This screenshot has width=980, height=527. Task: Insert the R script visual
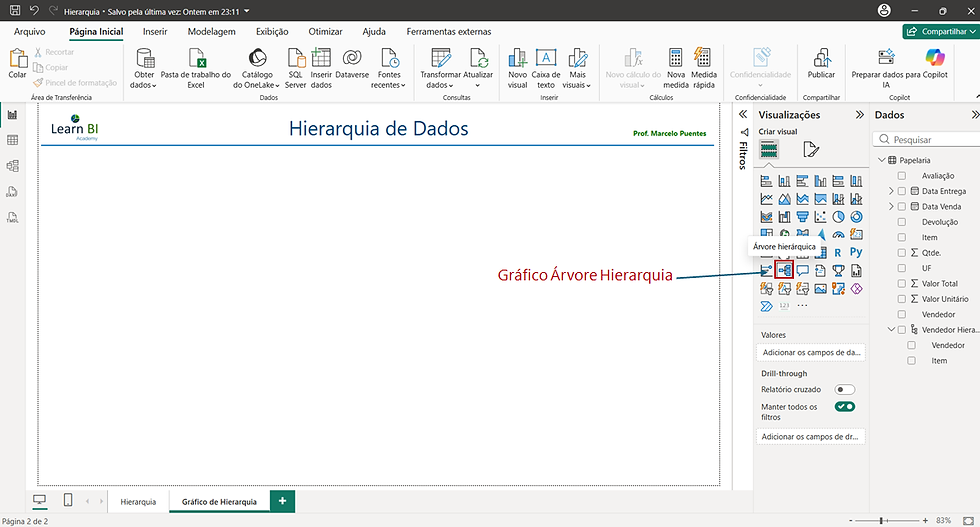click(x=838, y=253)
